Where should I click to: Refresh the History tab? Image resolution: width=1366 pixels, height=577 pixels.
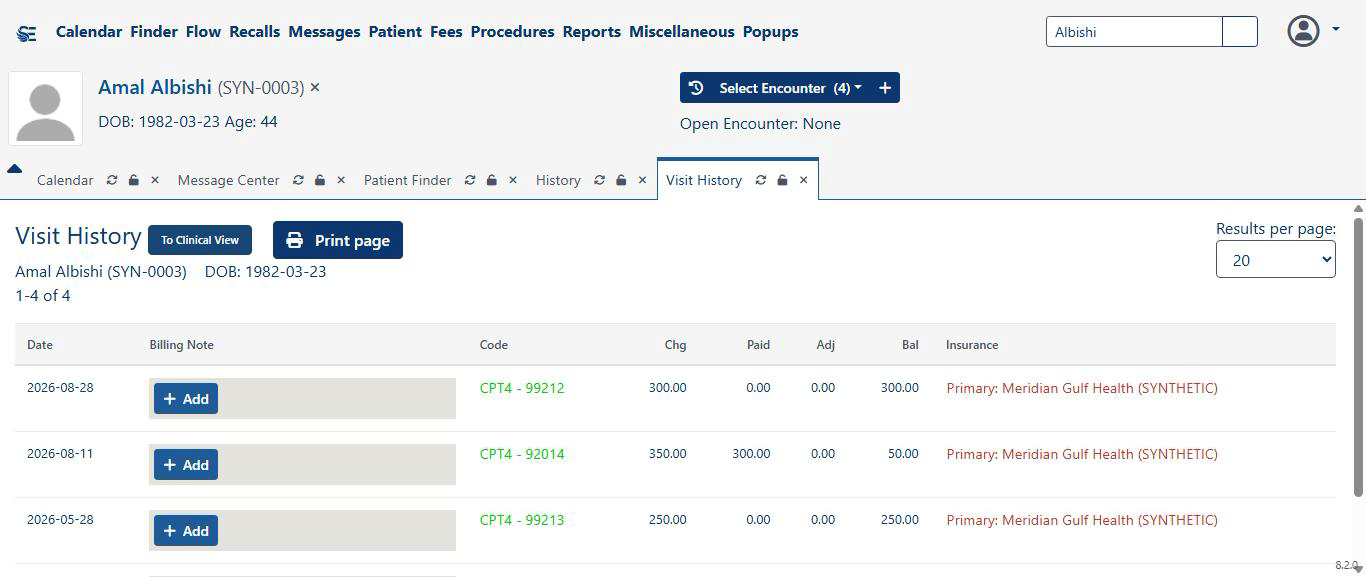(x=599, y=180)
